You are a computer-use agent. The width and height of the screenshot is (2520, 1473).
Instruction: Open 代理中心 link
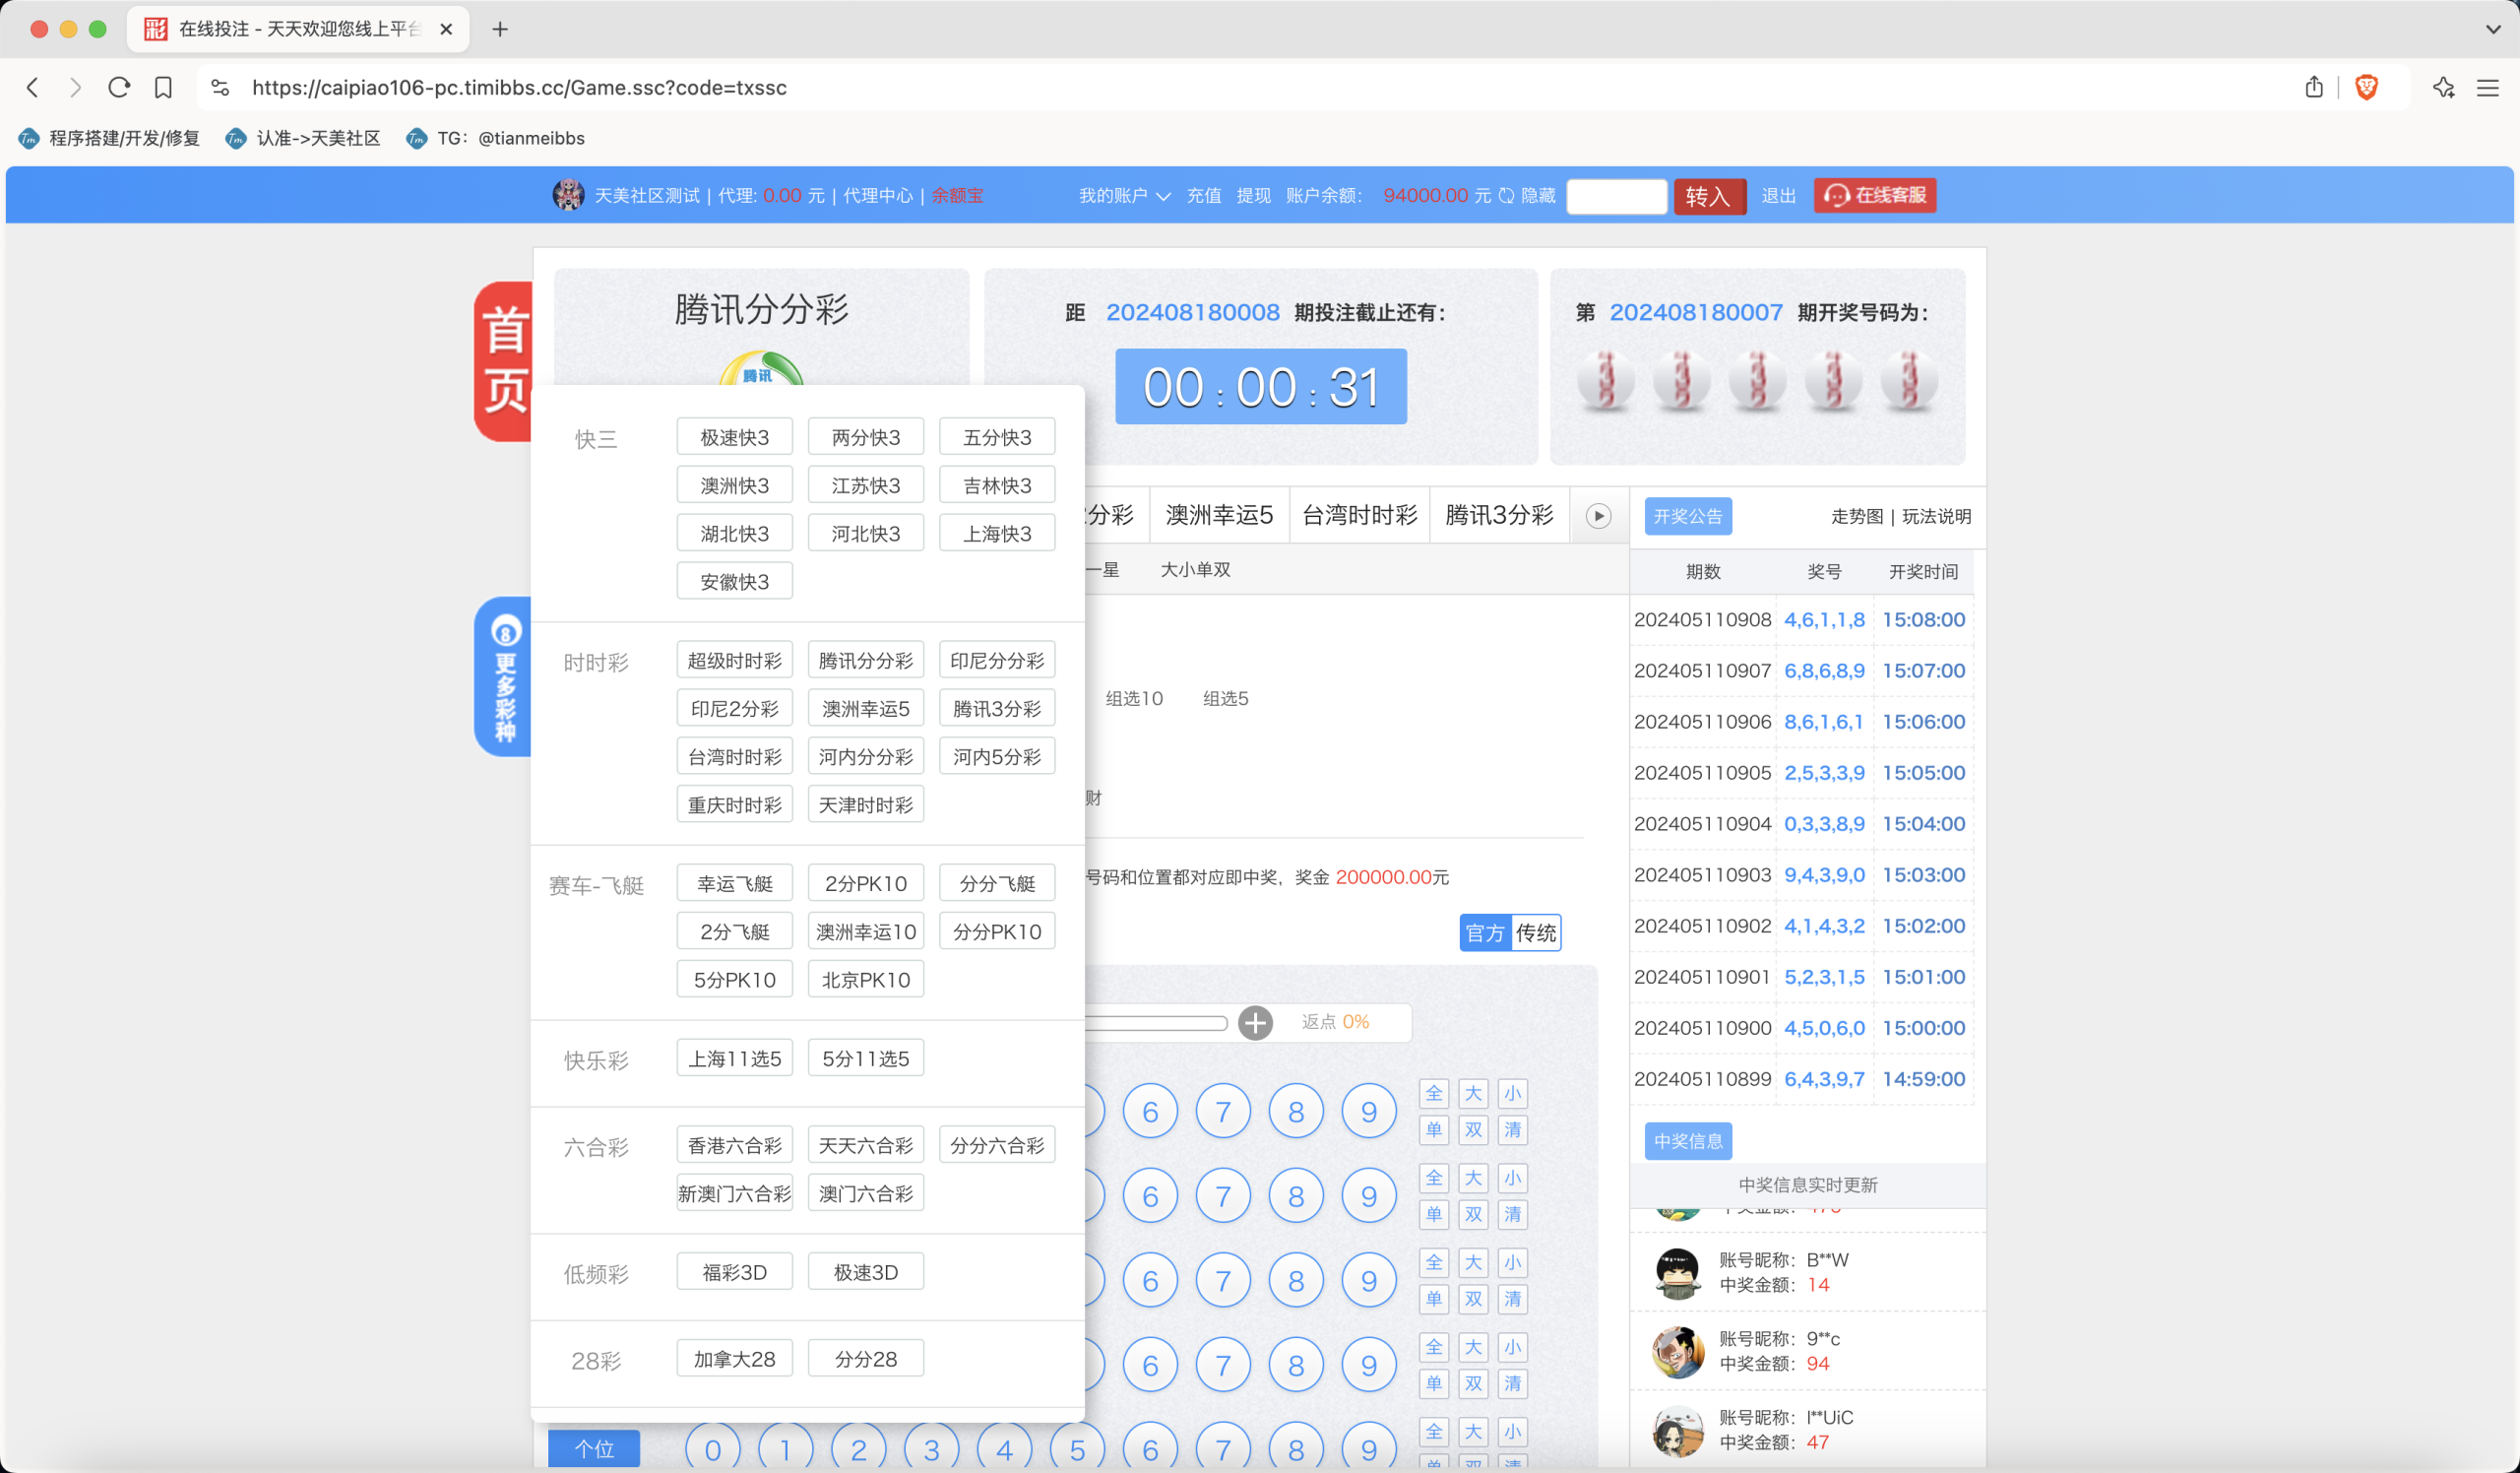[x=878, y=195]
